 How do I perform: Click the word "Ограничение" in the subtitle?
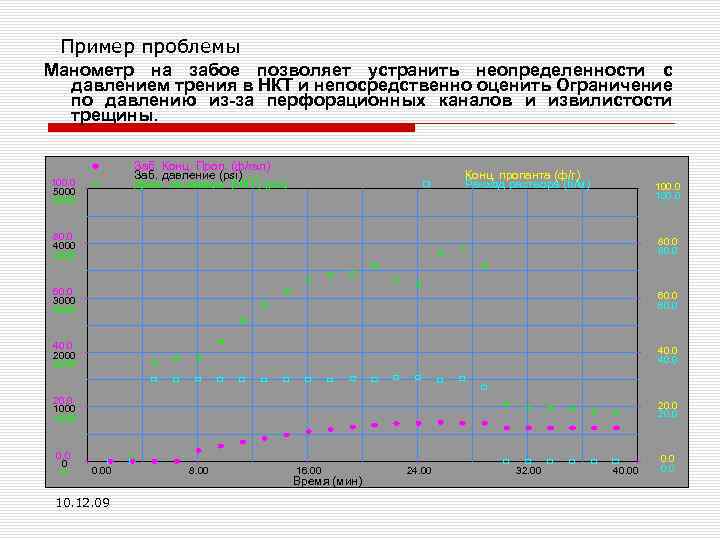point(614,85)
